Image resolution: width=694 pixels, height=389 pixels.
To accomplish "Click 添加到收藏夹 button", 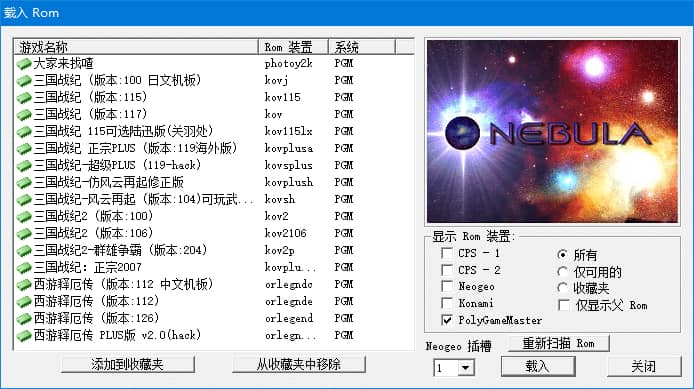I will point(127,364).
